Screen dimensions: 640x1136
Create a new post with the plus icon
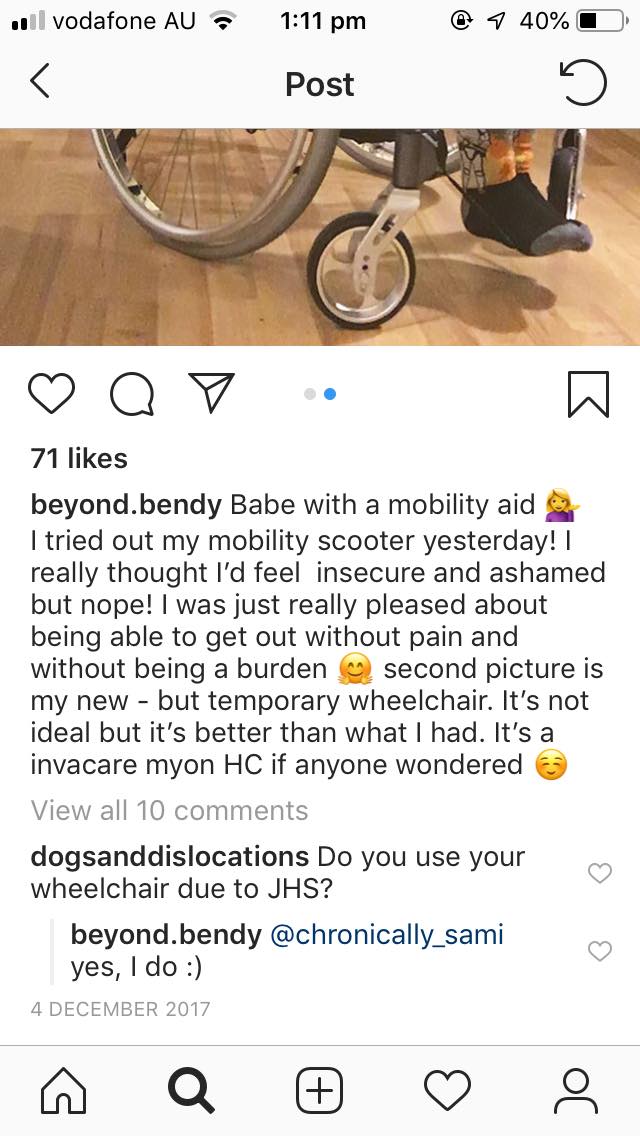[x=320, y=1090]
